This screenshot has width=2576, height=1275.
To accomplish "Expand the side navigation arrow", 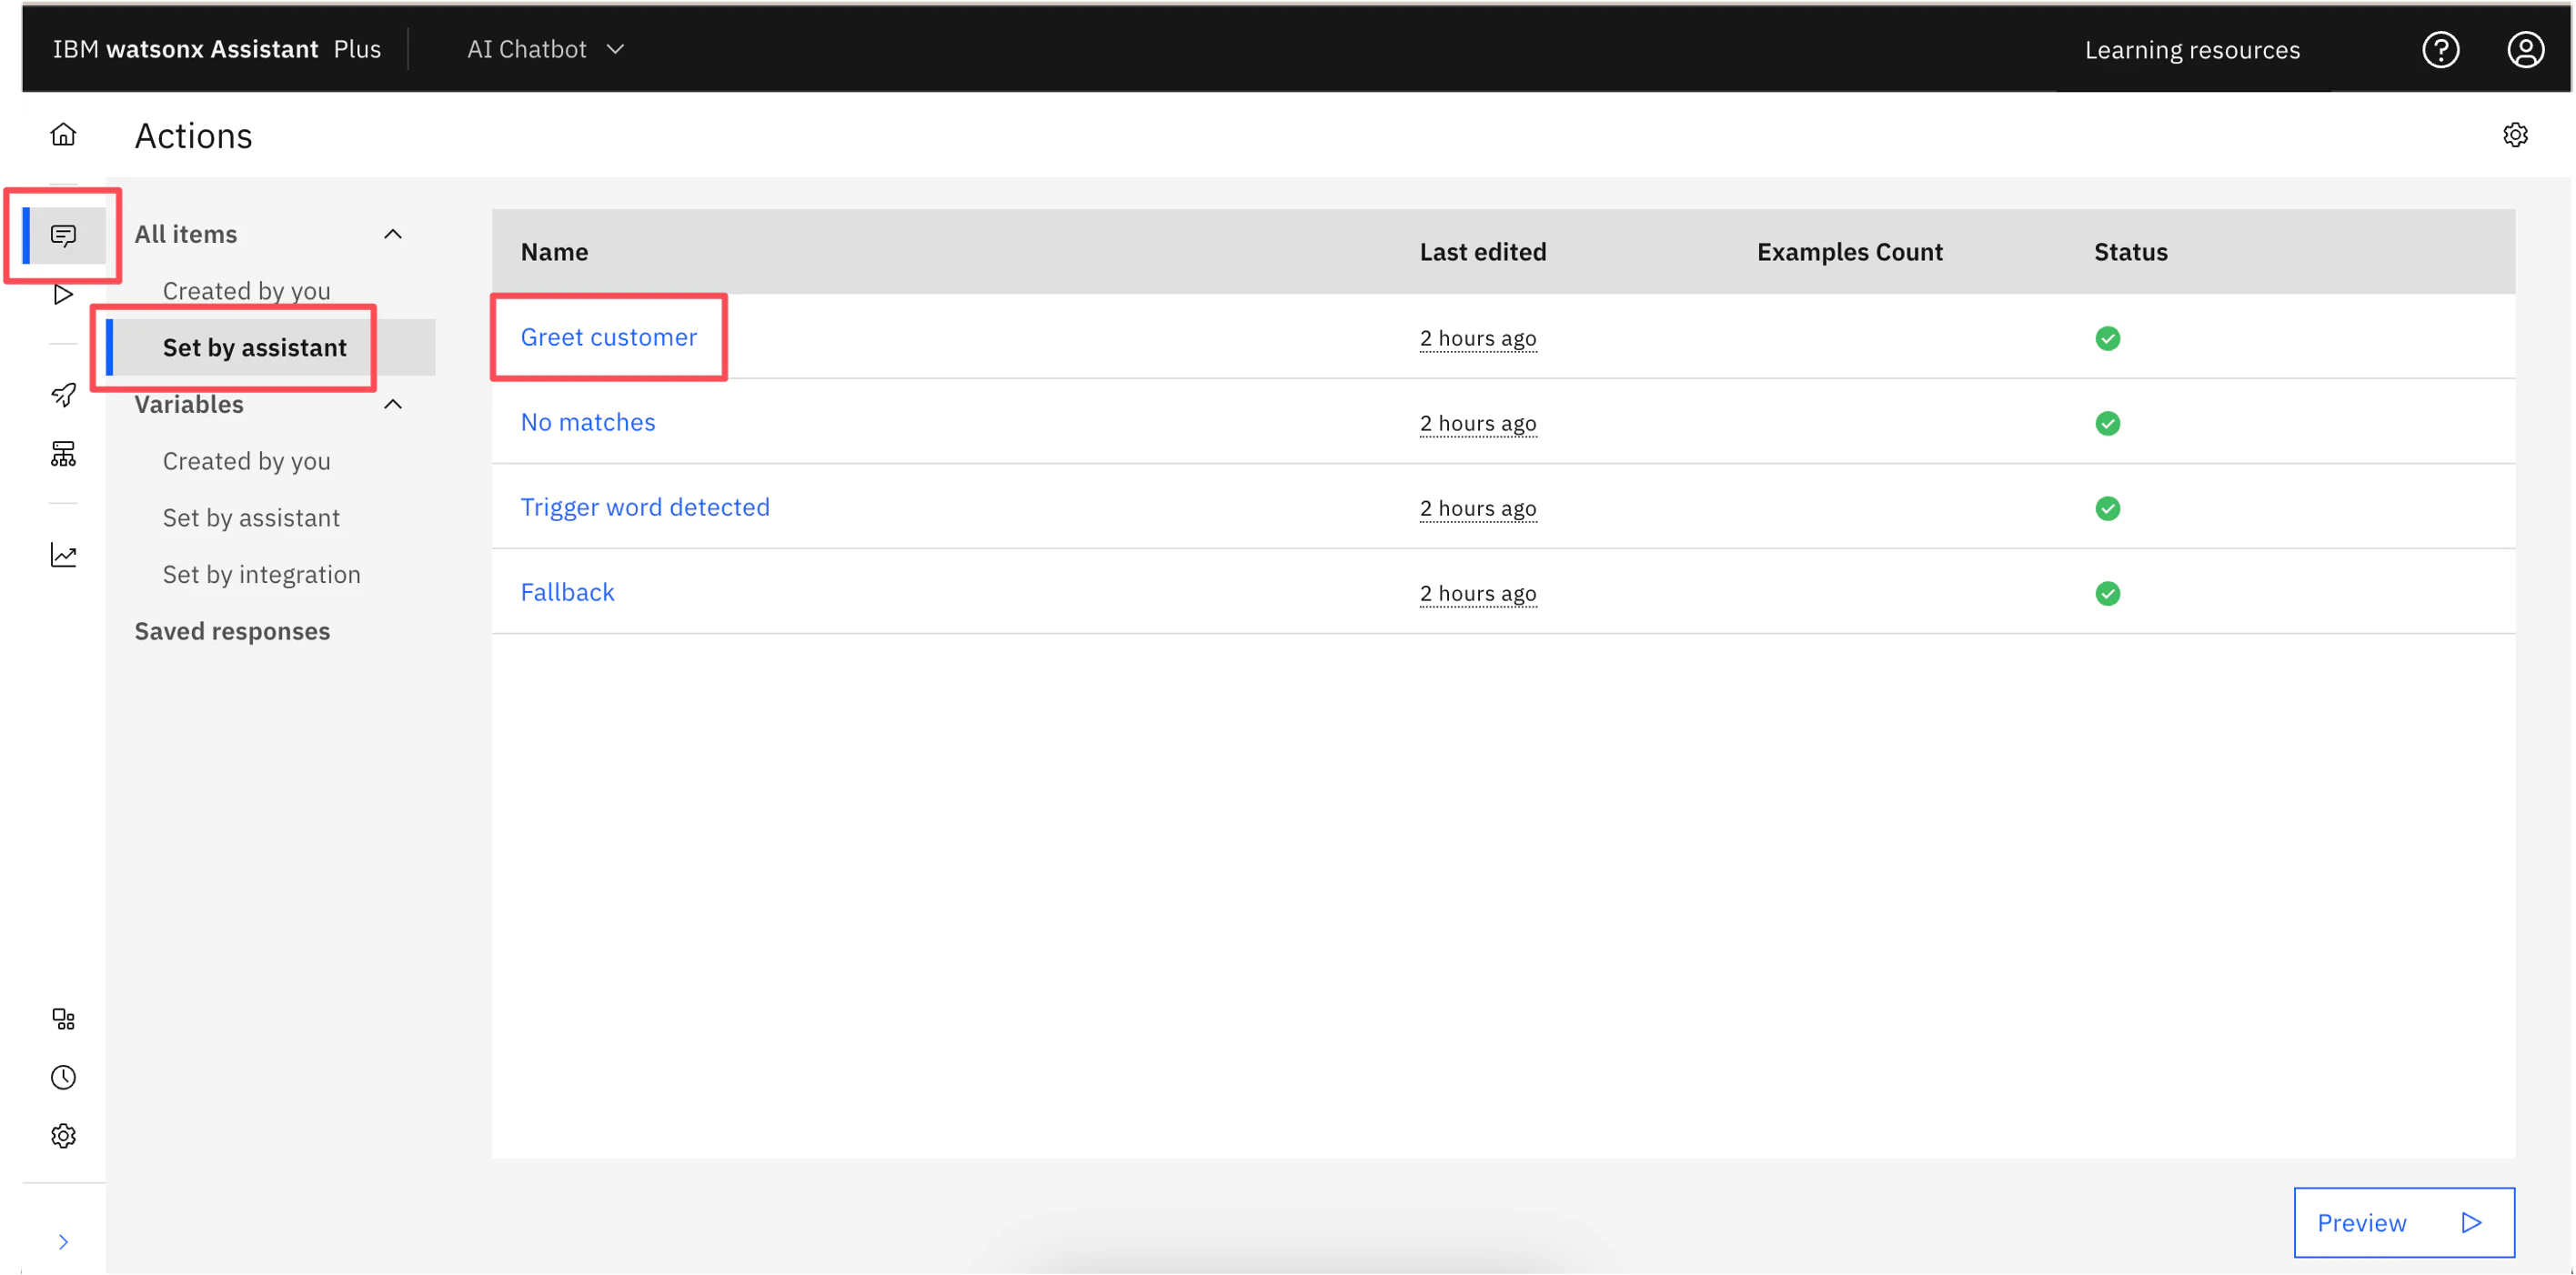I will pyautogui.click(x=63, y=1242).
